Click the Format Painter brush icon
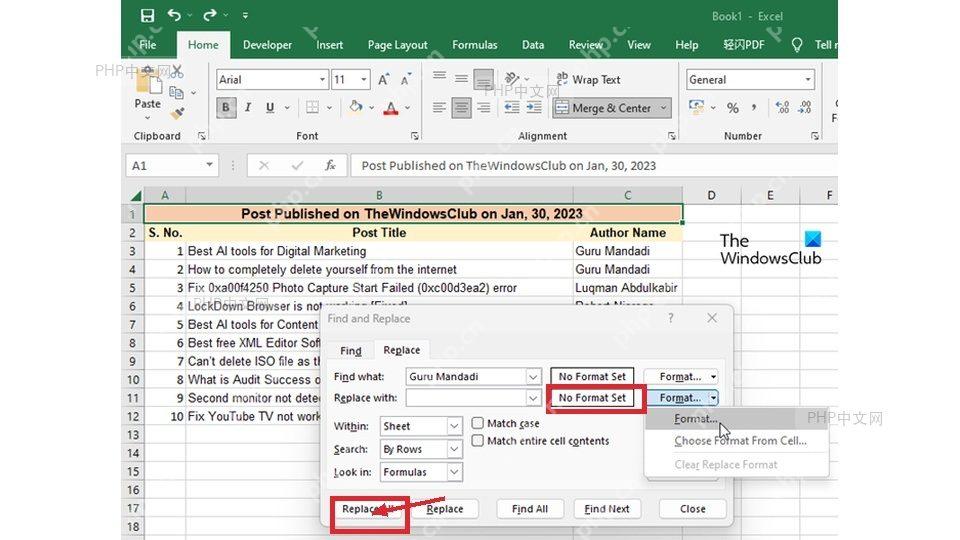 click(x=178, y=113)
